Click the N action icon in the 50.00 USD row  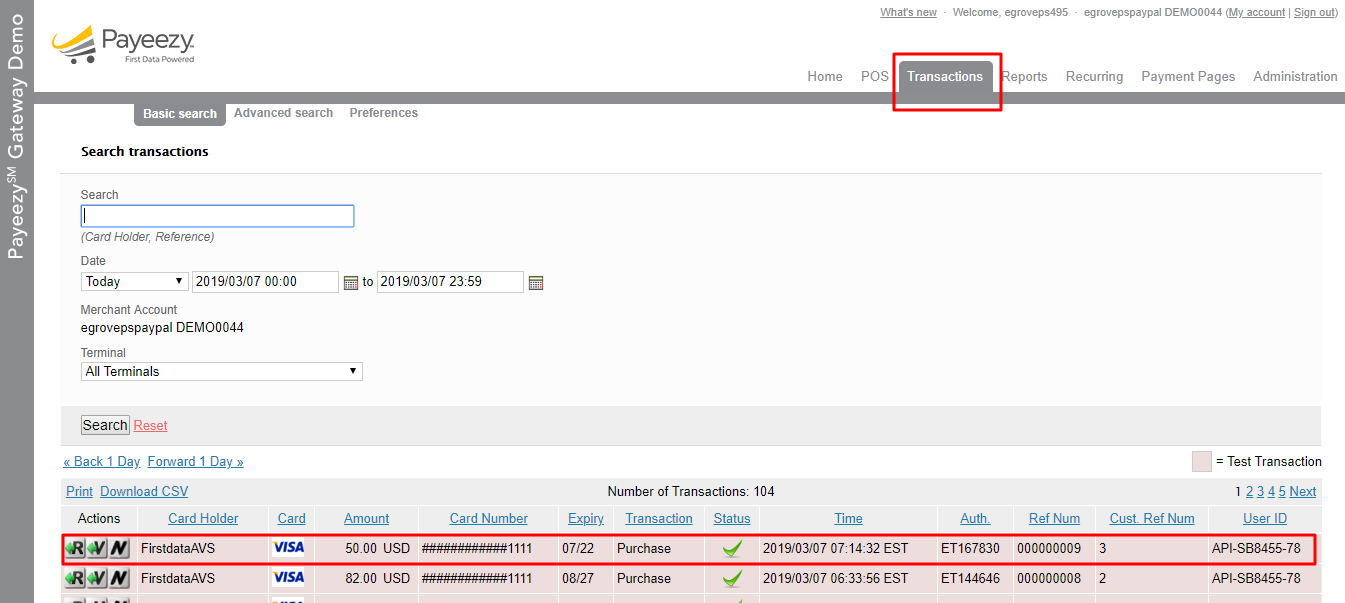tap(119, 548)
